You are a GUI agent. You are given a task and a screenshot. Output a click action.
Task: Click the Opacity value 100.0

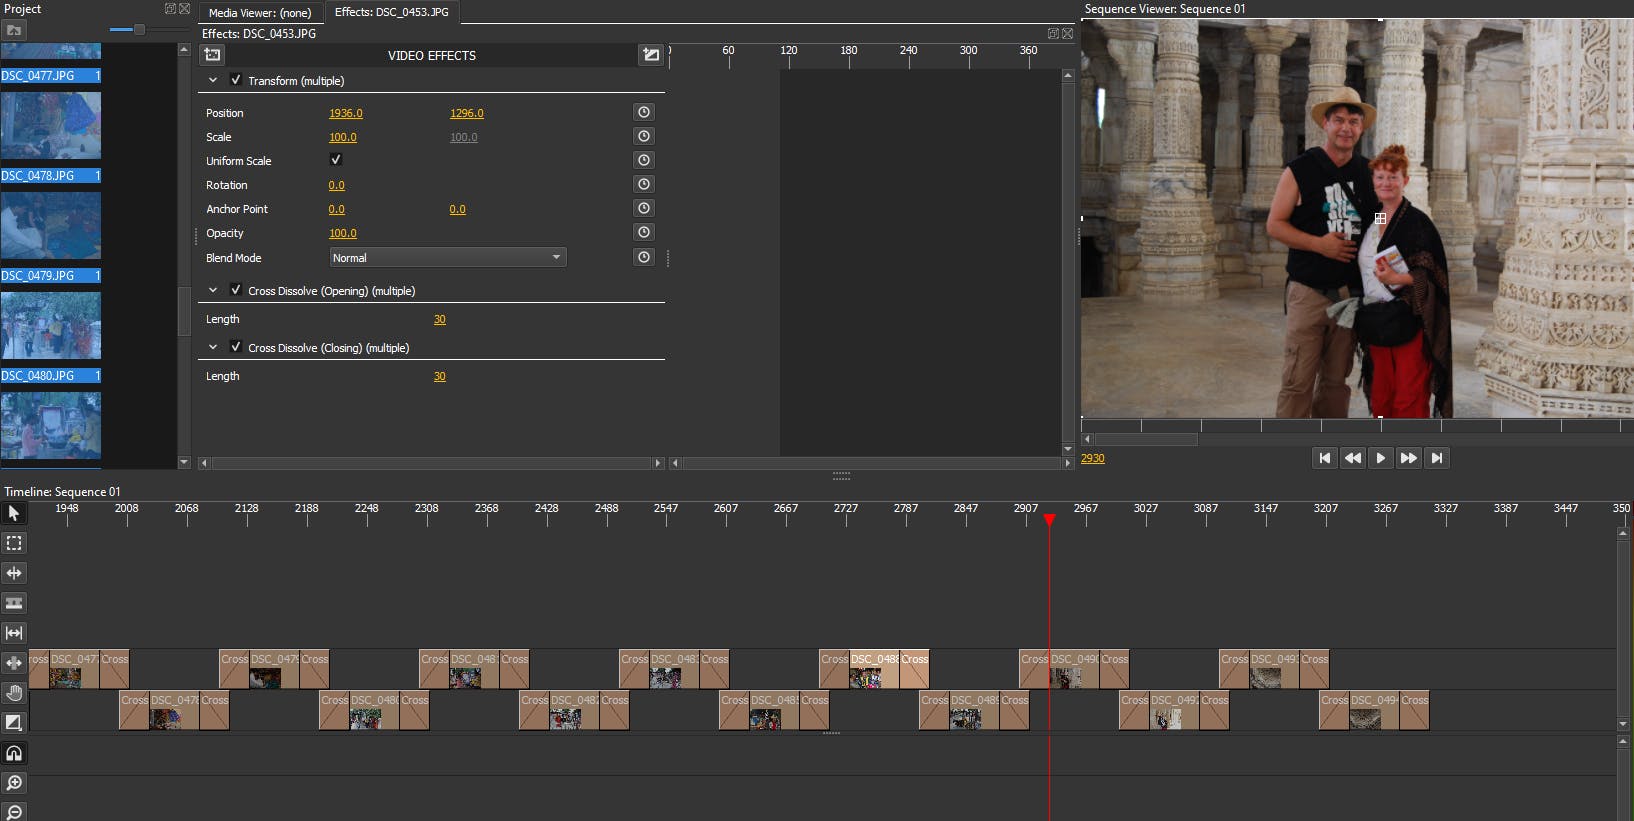pos(343,234)
